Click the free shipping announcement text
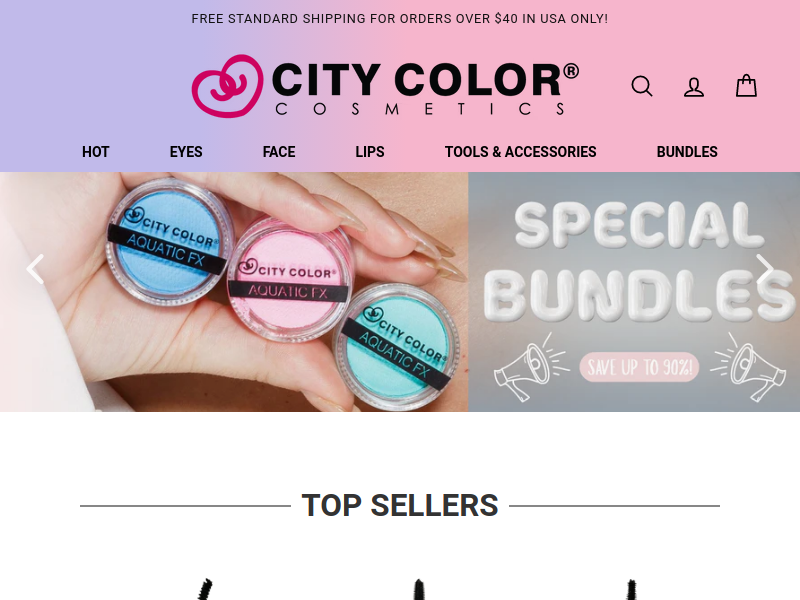800x600 pixels. pos(399,19)
